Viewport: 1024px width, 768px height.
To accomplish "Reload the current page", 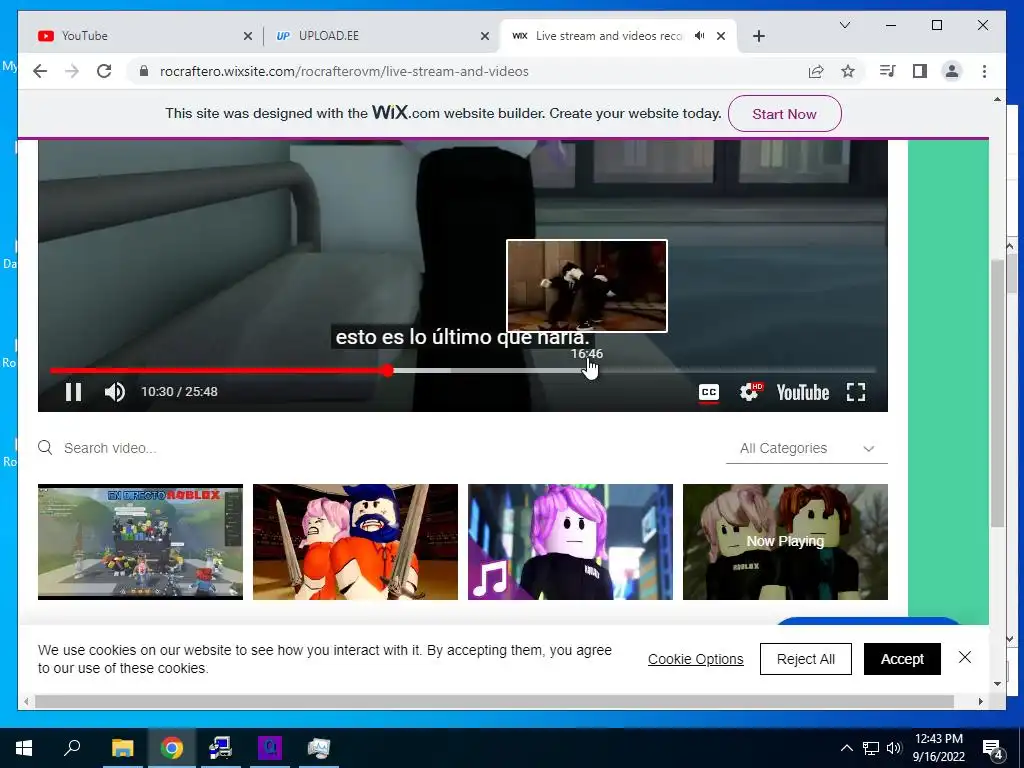I will [x=104, y=71].
